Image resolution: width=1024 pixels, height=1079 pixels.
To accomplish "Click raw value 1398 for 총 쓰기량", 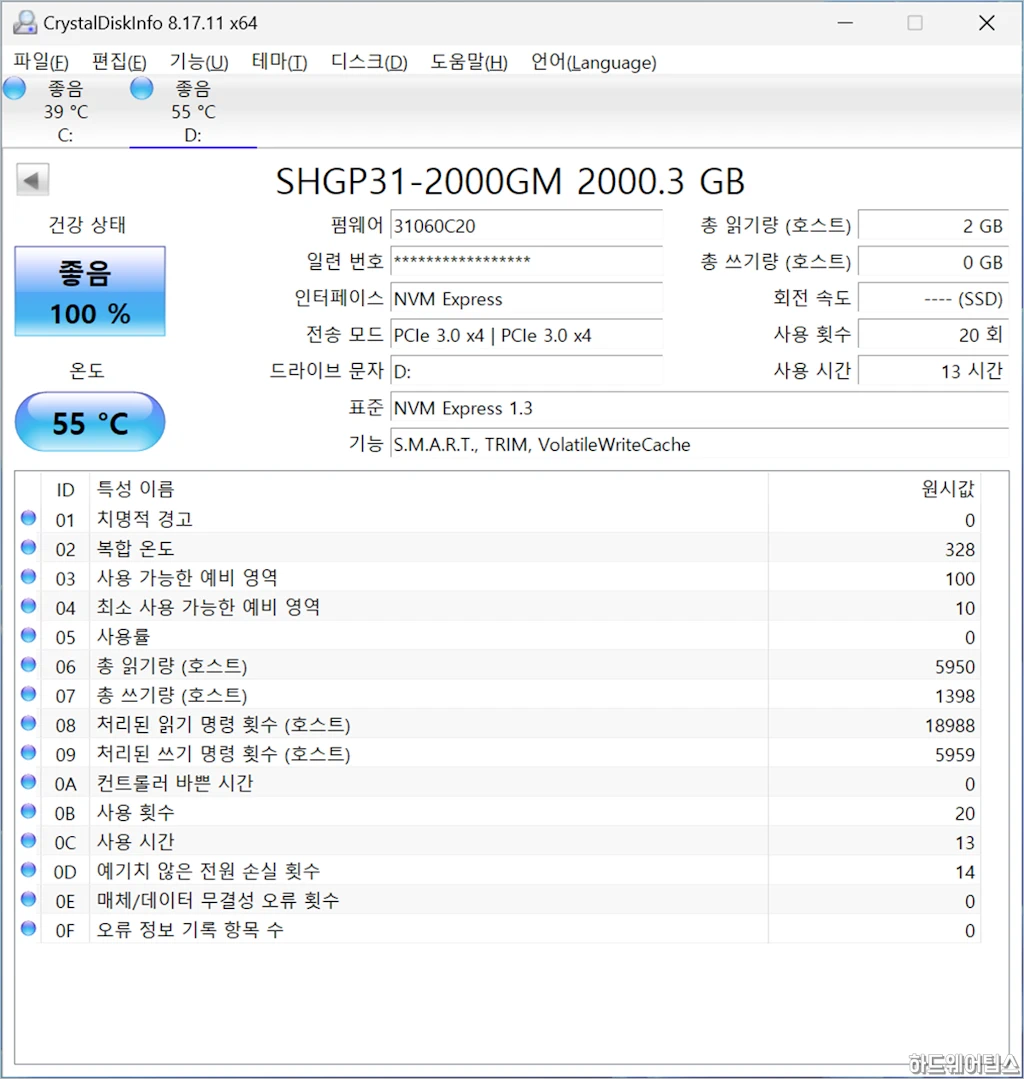I will [x=954, y=696].
